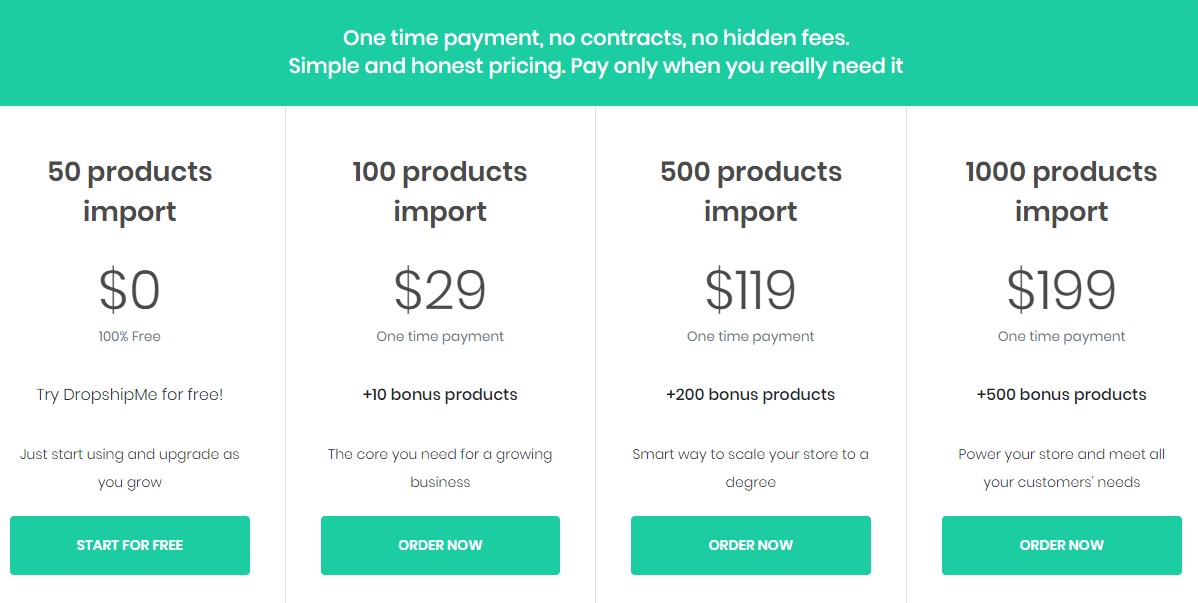Click the "+200 bonus products" text

(x=750, y=394)
